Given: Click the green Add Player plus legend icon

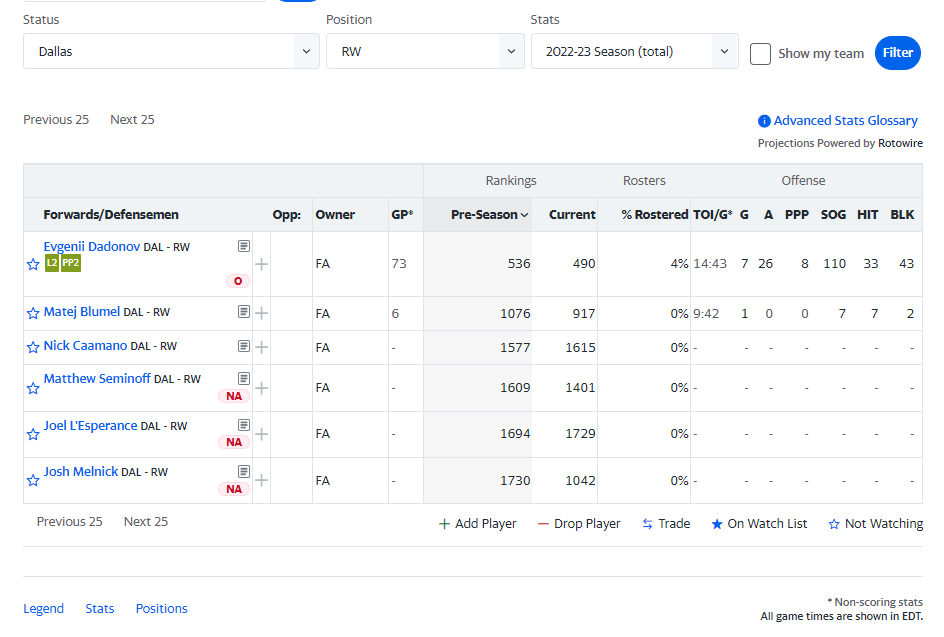Looking at the screenshot, I should pyautogui.click(x=444, y=524).
